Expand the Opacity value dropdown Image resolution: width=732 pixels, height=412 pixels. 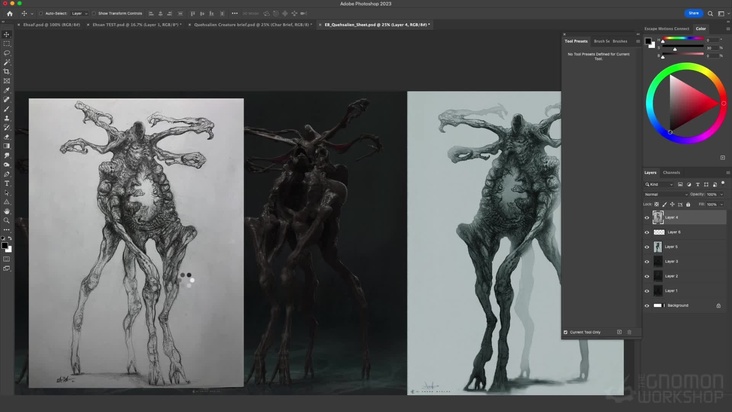[x=724, y=194]
